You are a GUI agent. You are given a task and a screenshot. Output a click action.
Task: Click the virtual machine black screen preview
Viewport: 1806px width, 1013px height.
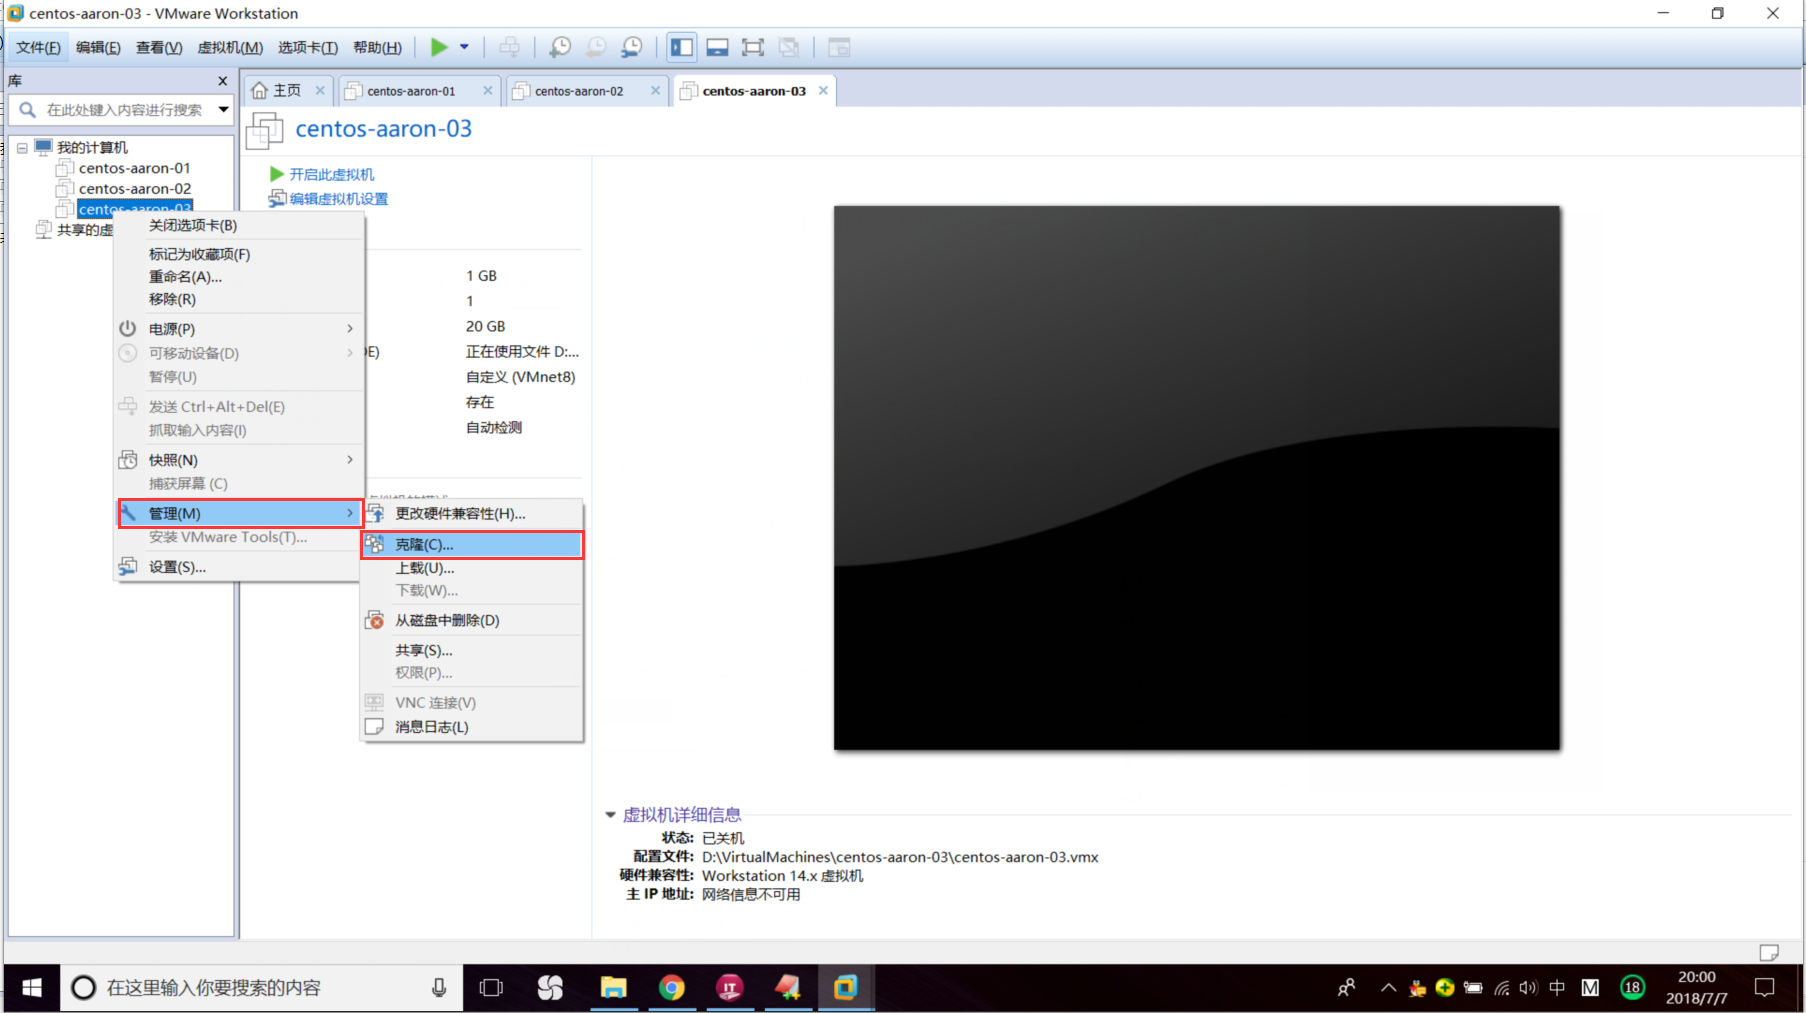[x=1197, y=478]
